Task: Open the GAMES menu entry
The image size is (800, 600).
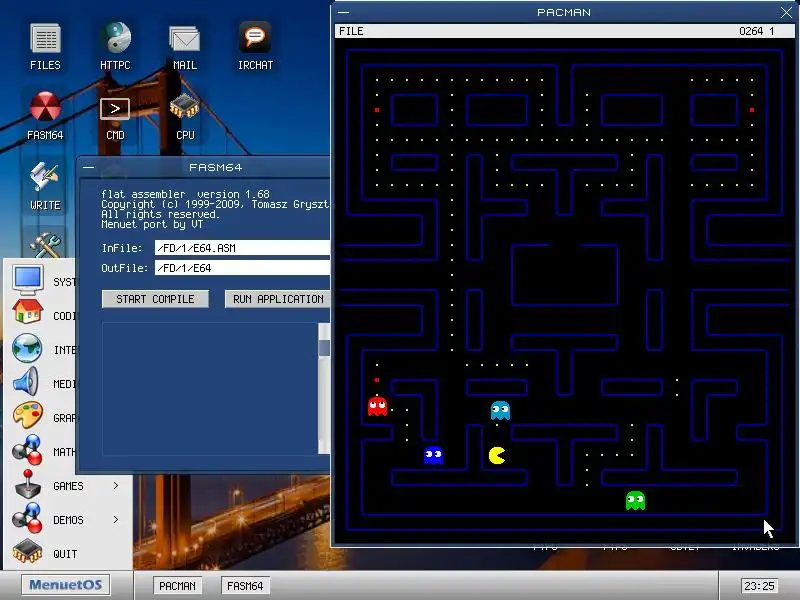Action: (68, 486)
